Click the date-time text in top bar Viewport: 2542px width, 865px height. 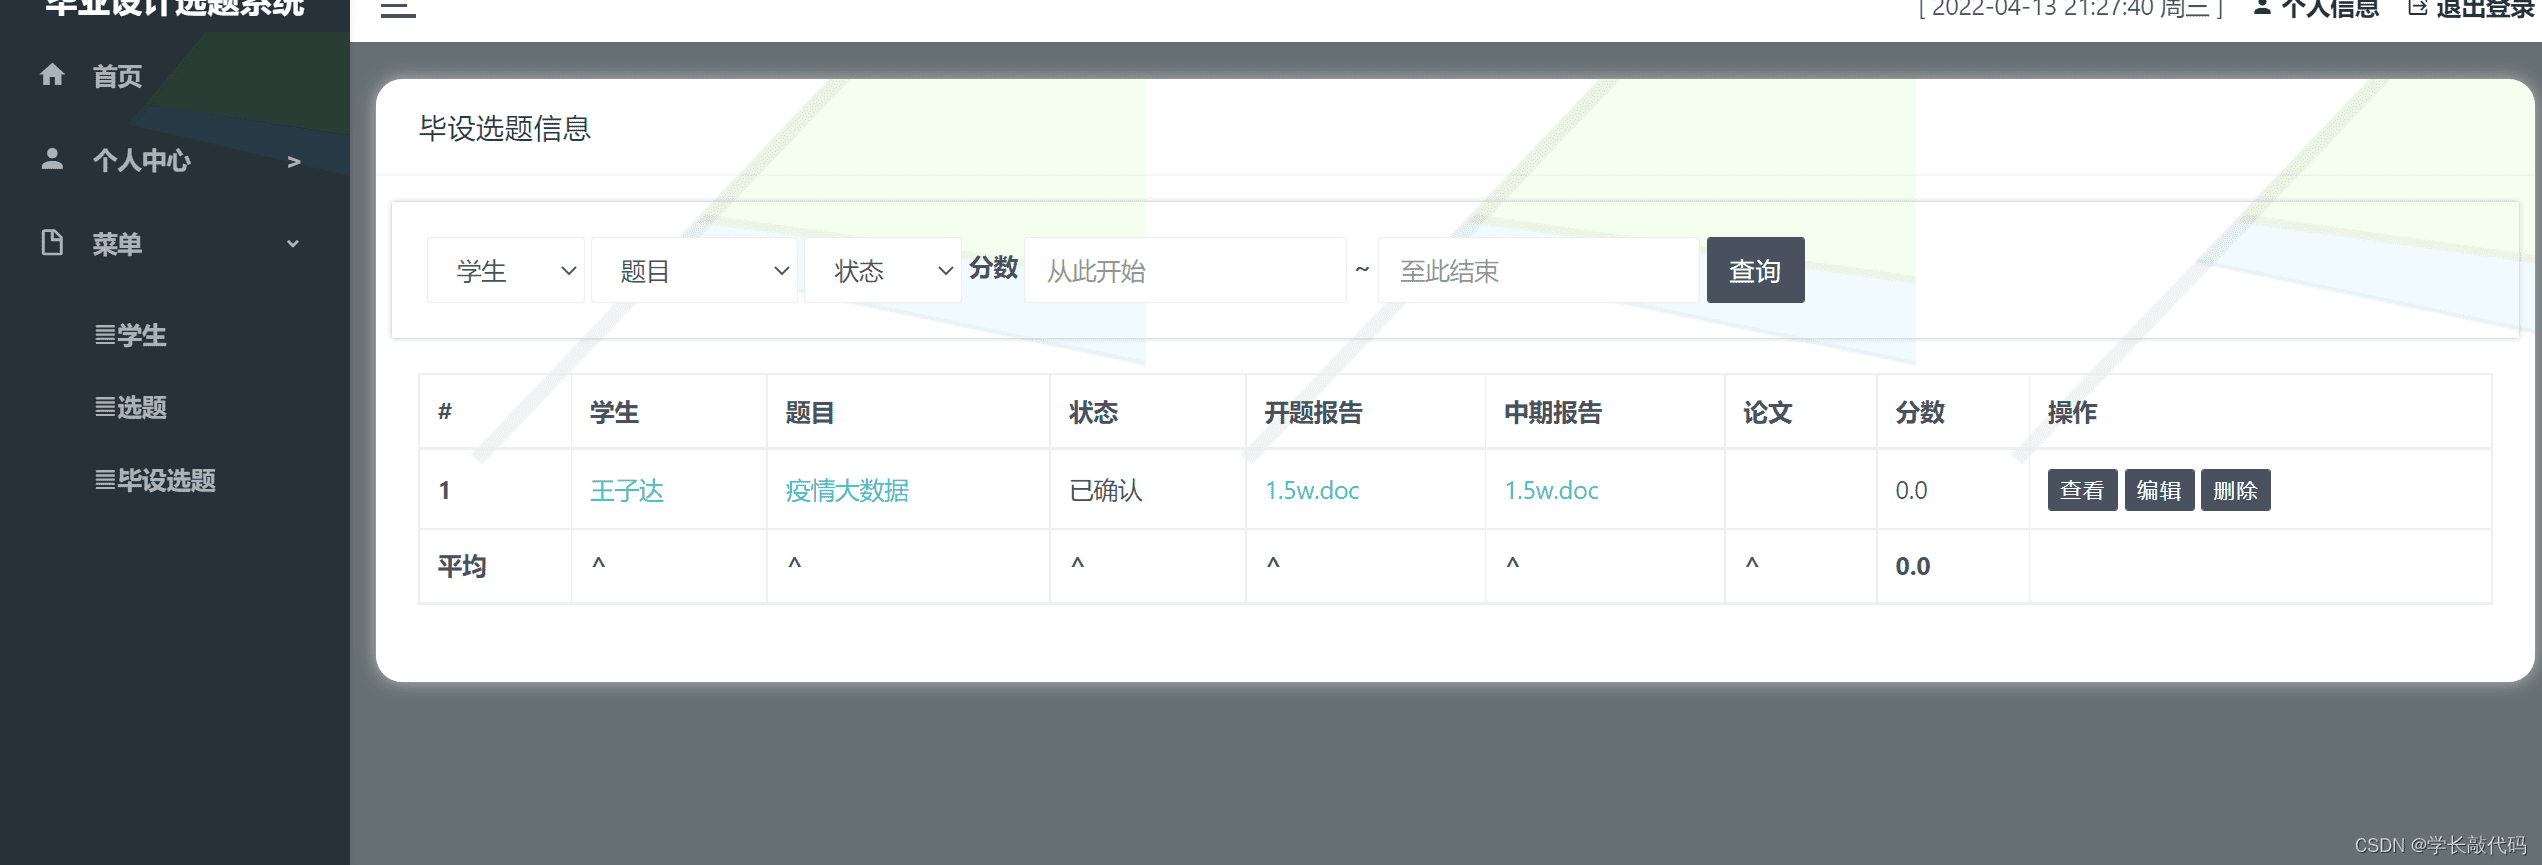[x=2070, y=8]
